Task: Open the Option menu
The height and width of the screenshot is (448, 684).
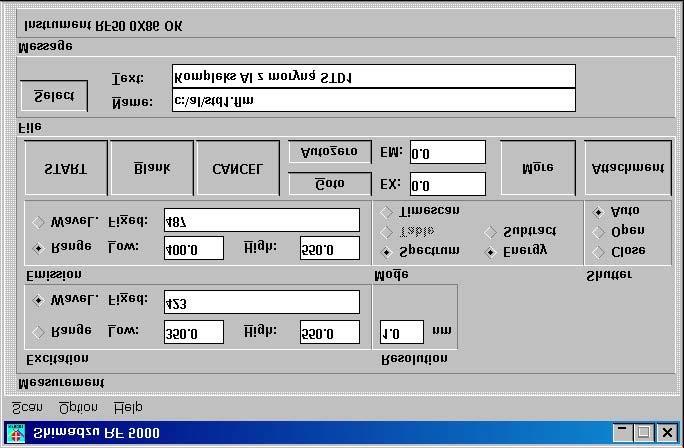Action: pyautogui.click(x=78, y=408)
